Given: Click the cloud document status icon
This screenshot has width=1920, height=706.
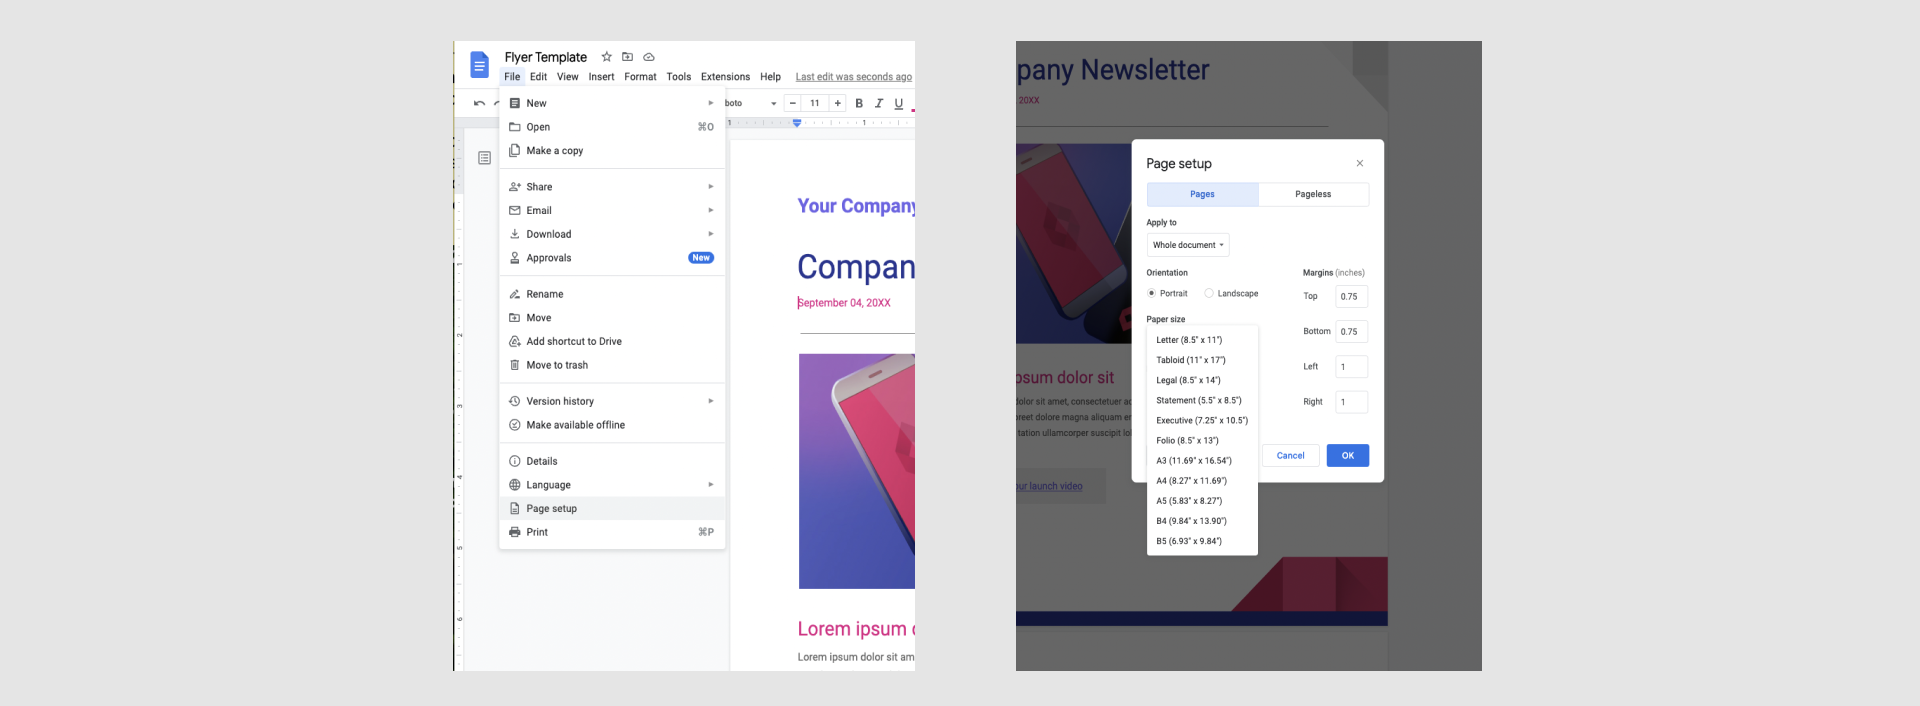Looking at the screenshot, I should [x=649, y=57].
